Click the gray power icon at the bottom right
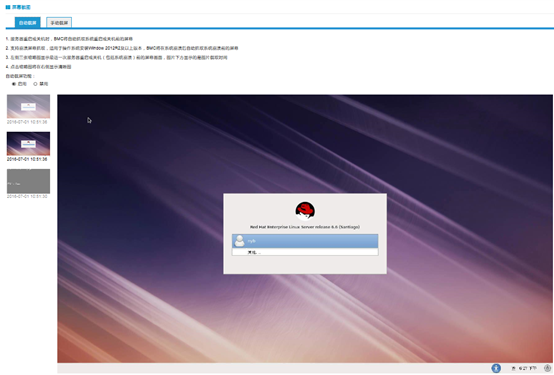Image resolution: width=554 pixels, height=375 pixels. click(x=547, y=368)
